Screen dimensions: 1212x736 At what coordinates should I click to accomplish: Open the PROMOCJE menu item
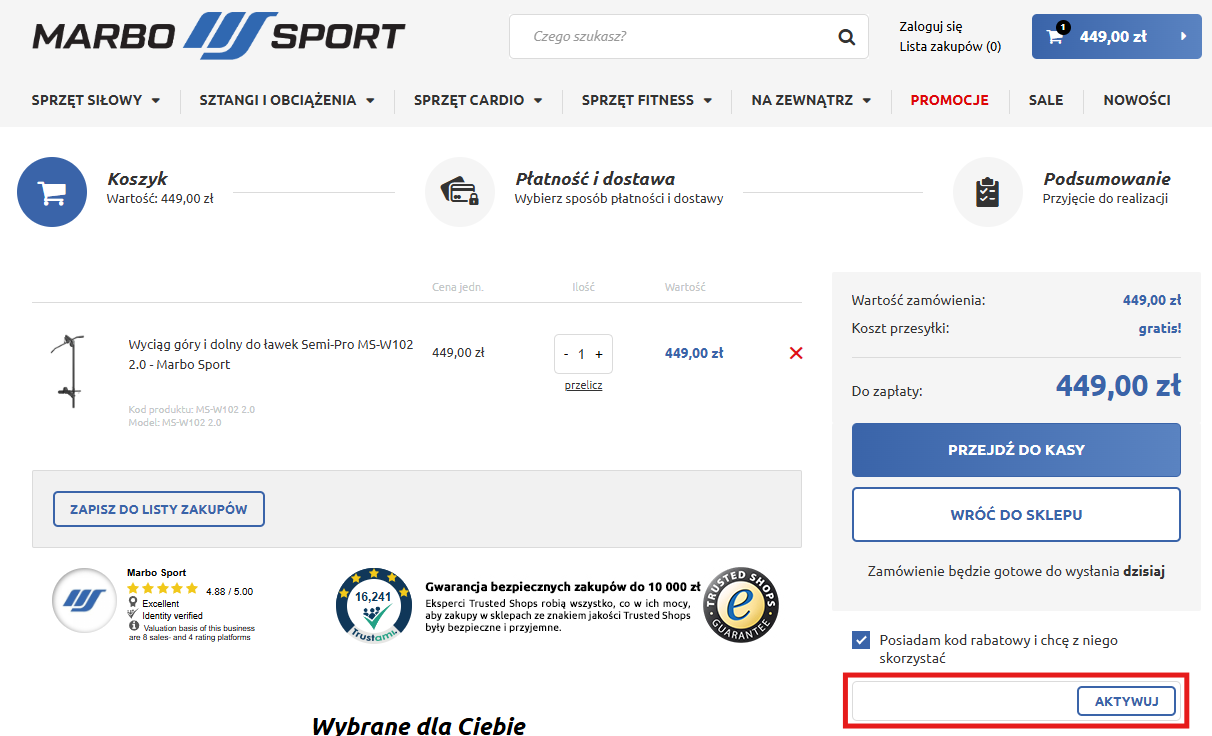pyautogui.click(x=949, y=100)
